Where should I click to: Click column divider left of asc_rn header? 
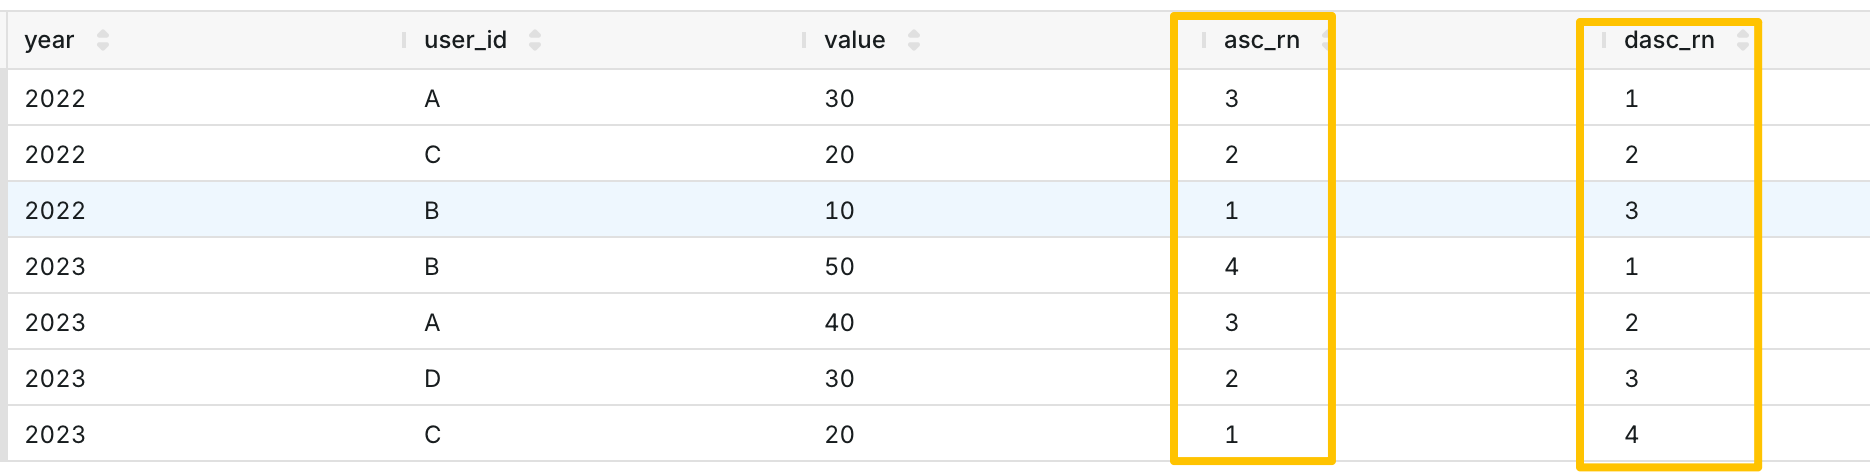(1204, 40)
